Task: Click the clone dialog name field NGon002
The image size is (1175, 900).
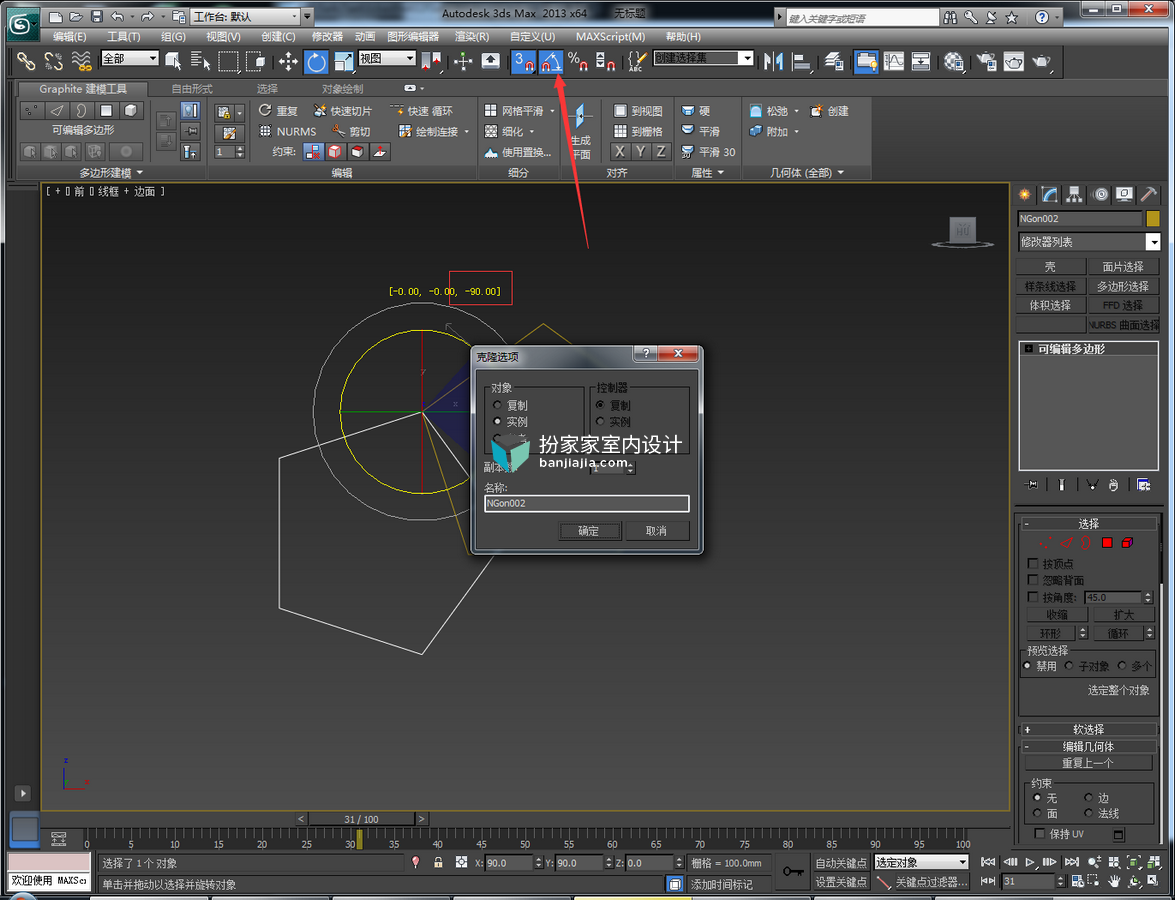Action: (587, 504)
